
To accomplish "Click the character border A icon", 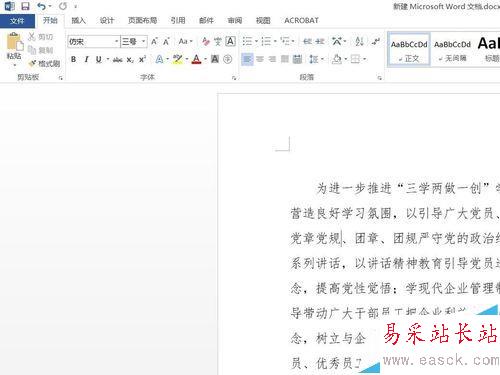I will click(x=230, y=42).
